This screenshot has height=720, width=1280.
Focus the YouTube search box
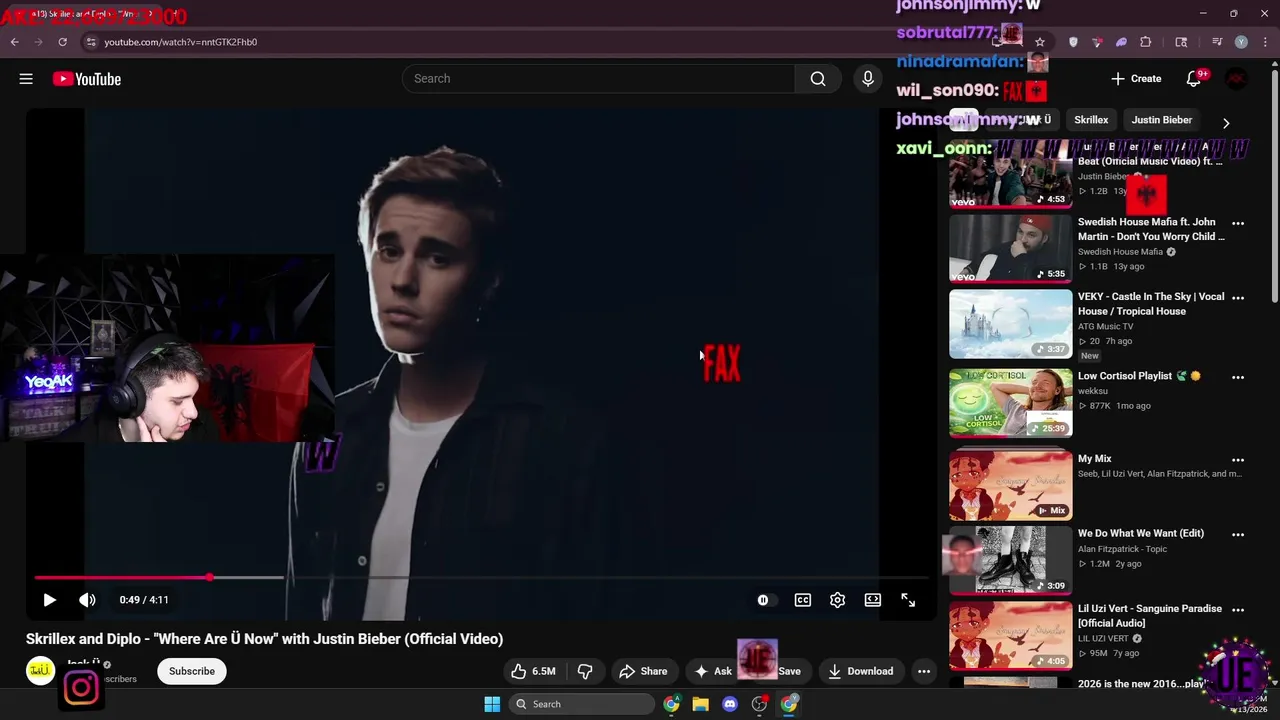tap(598, 79)
